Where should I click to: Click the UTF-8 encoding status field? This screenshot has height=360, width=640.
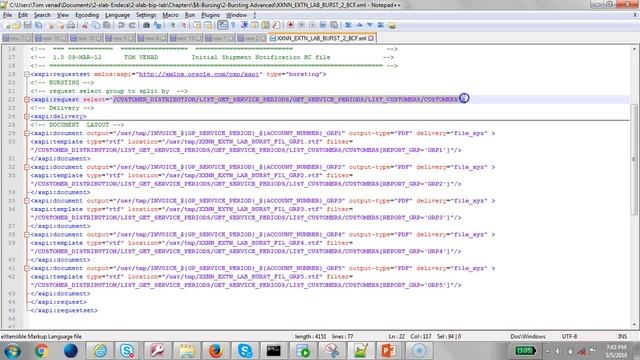[x=569, y=336]
